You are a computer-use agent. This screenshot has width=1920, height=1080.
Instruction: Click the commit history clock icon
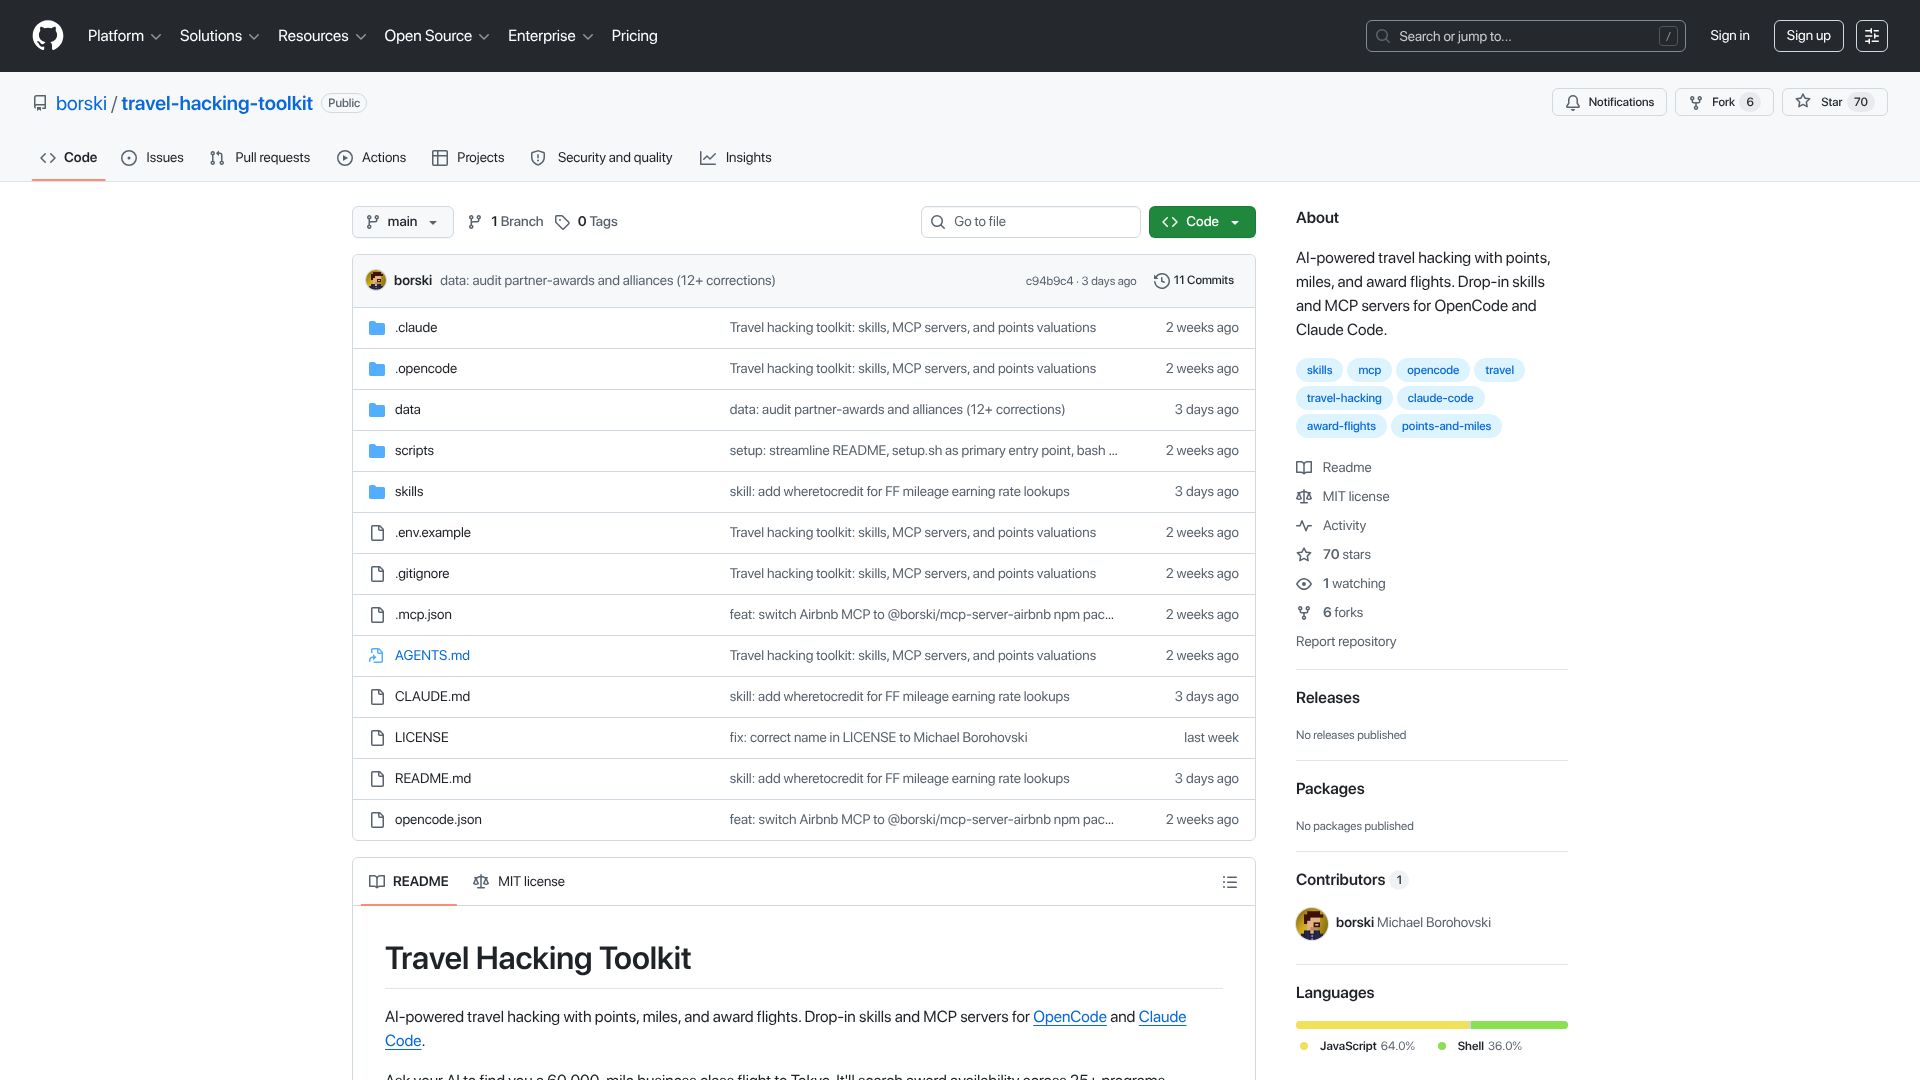[x=1161, y=281]
